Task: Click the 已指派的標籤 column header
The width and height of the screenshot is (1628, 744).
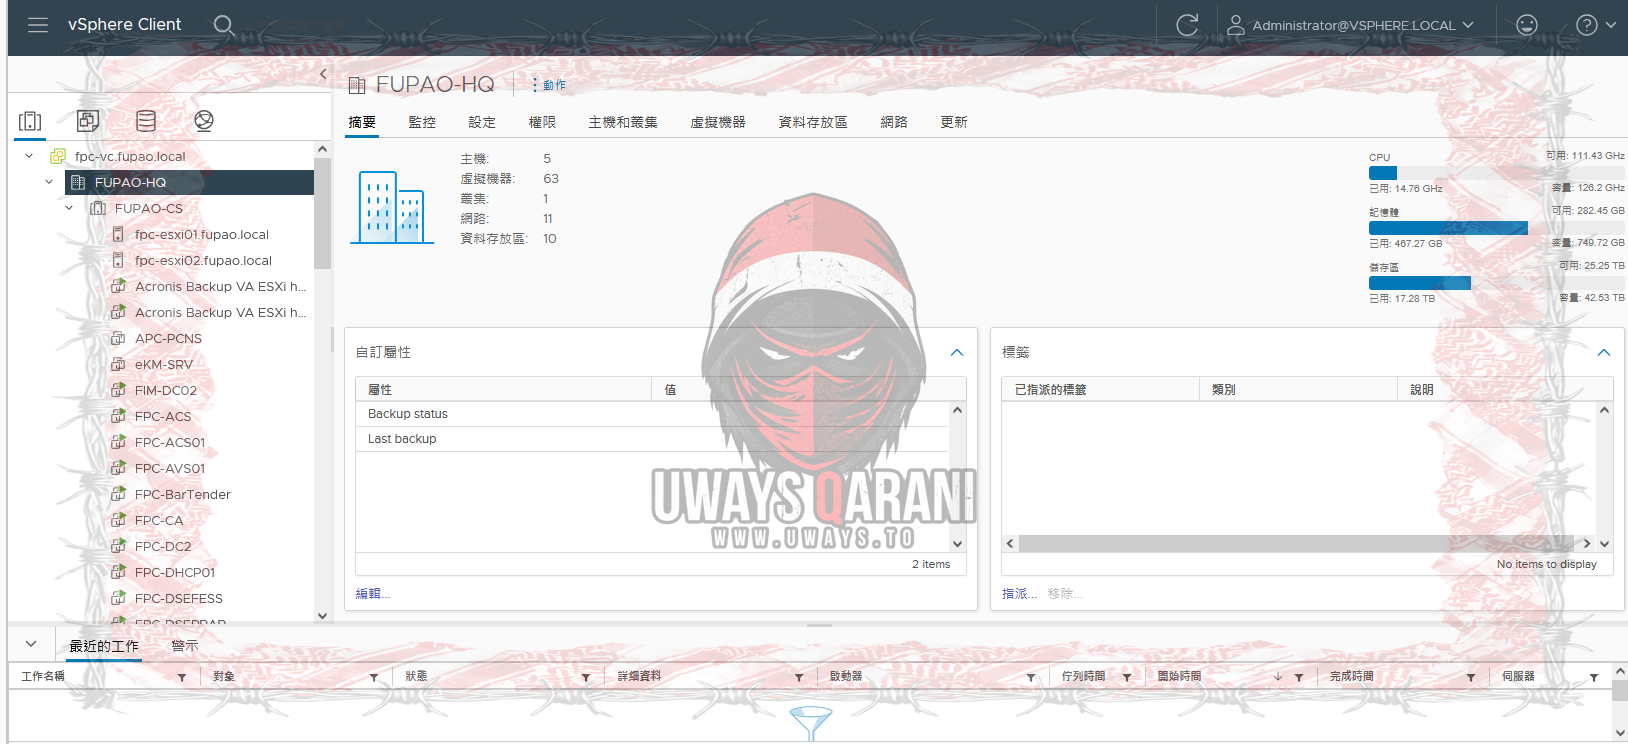Action: [1099, 389]
